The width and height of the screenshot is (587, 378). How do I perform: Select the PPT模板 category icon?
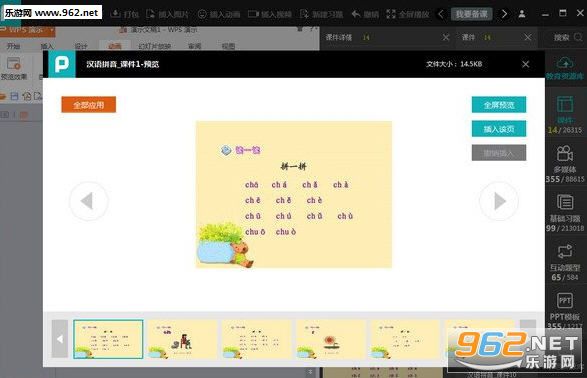click(565, 301)
